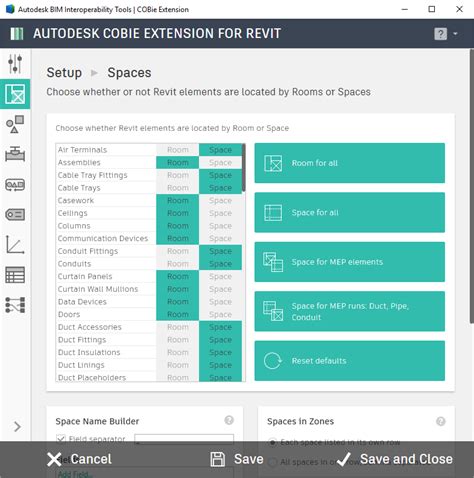Set Curtain Panels to Space
Viewport: 474px width, 478px height.
tap(220, 276)
